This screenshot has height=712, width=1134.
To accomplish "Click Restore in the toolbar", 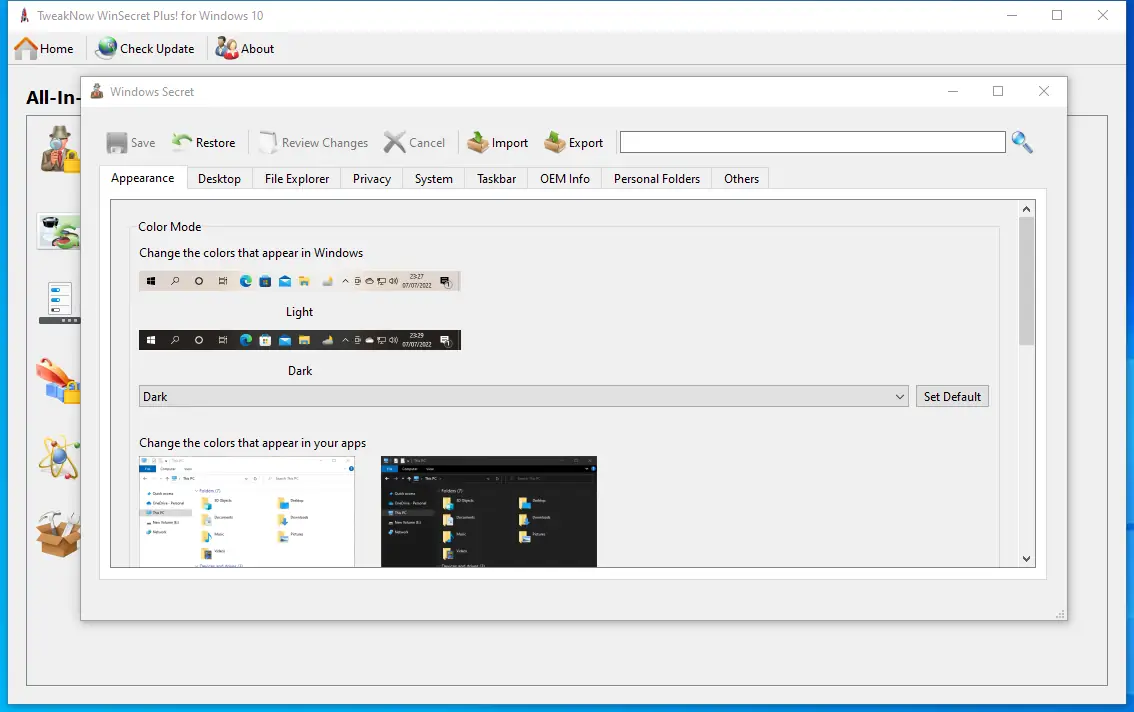I will 204,143.
